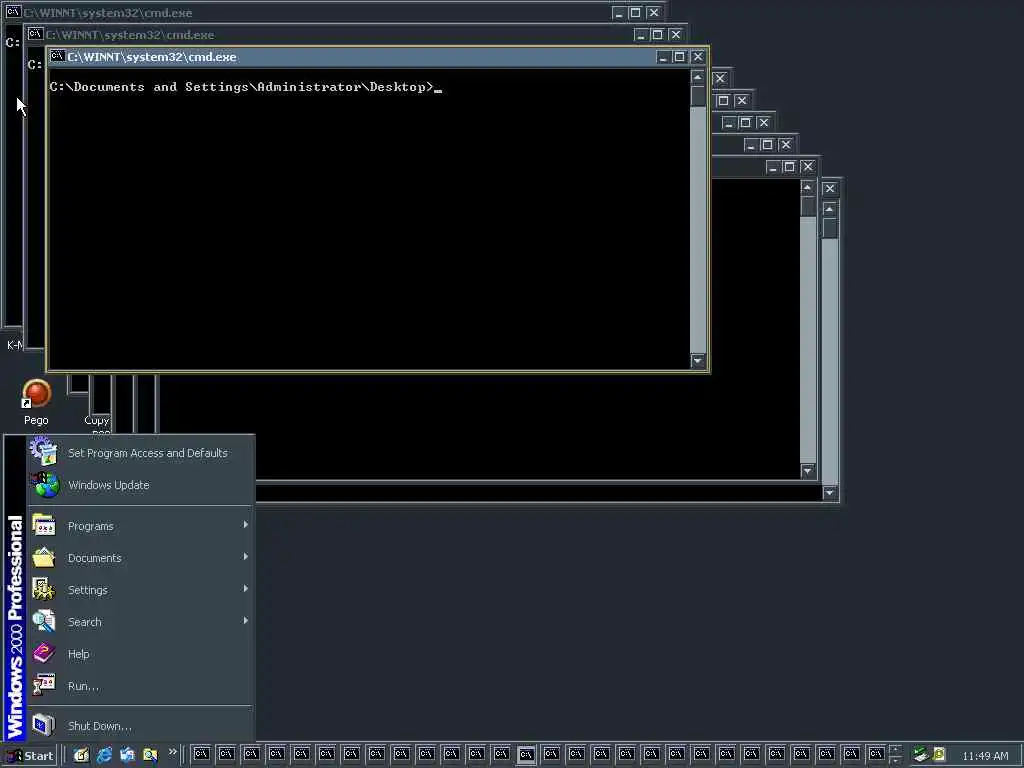This screenshot has height=768, width=1024.
Task: Close the rearmost top-left cmd window
Action: tap(653, 13)
